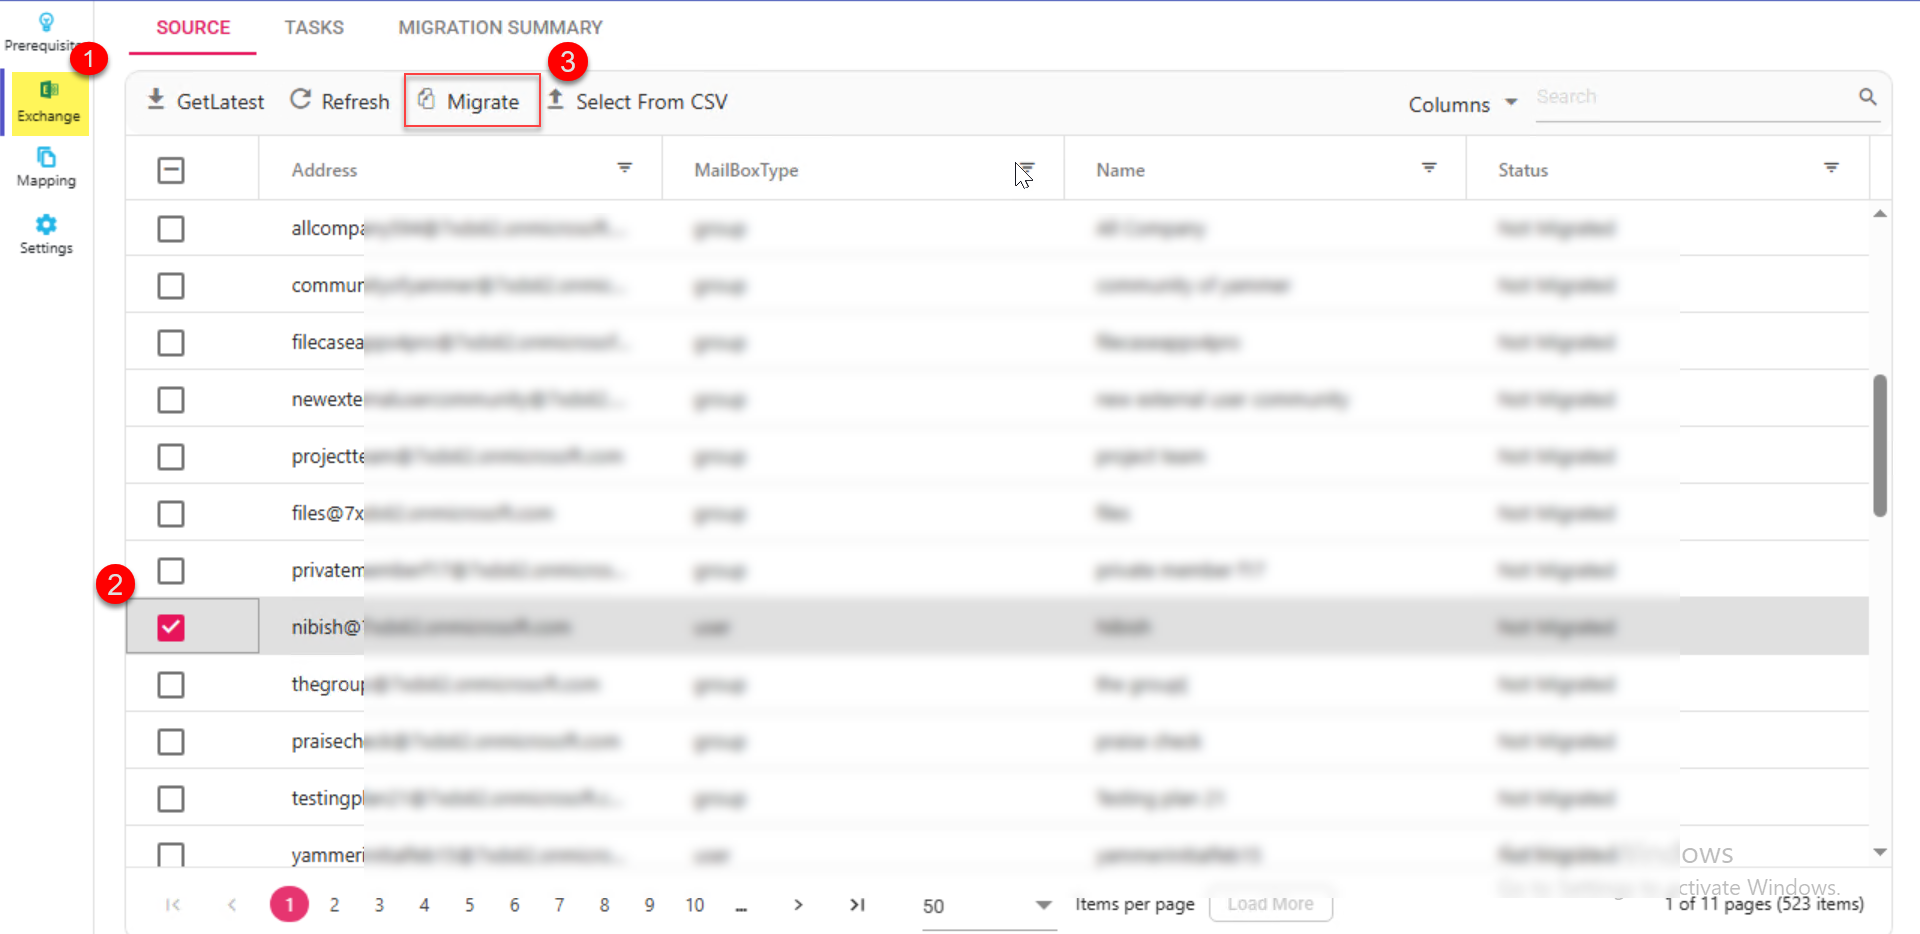Go to page 5 in pagination

[469, 904]
